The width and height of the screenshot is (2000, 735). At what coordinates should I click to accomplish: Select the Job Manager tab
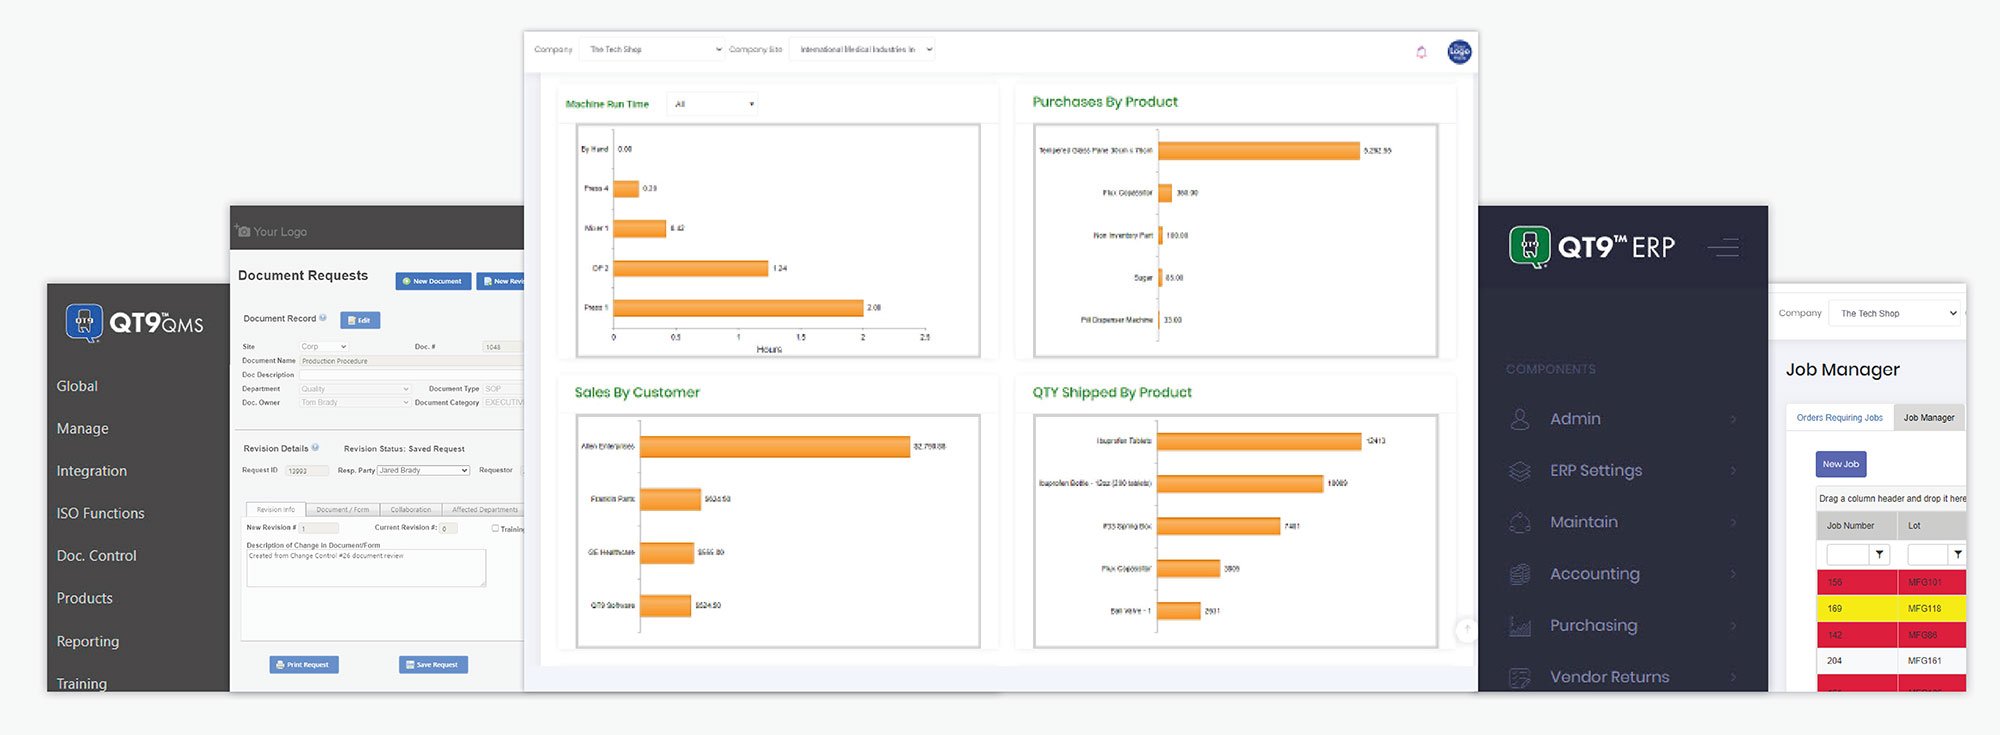1929,418
